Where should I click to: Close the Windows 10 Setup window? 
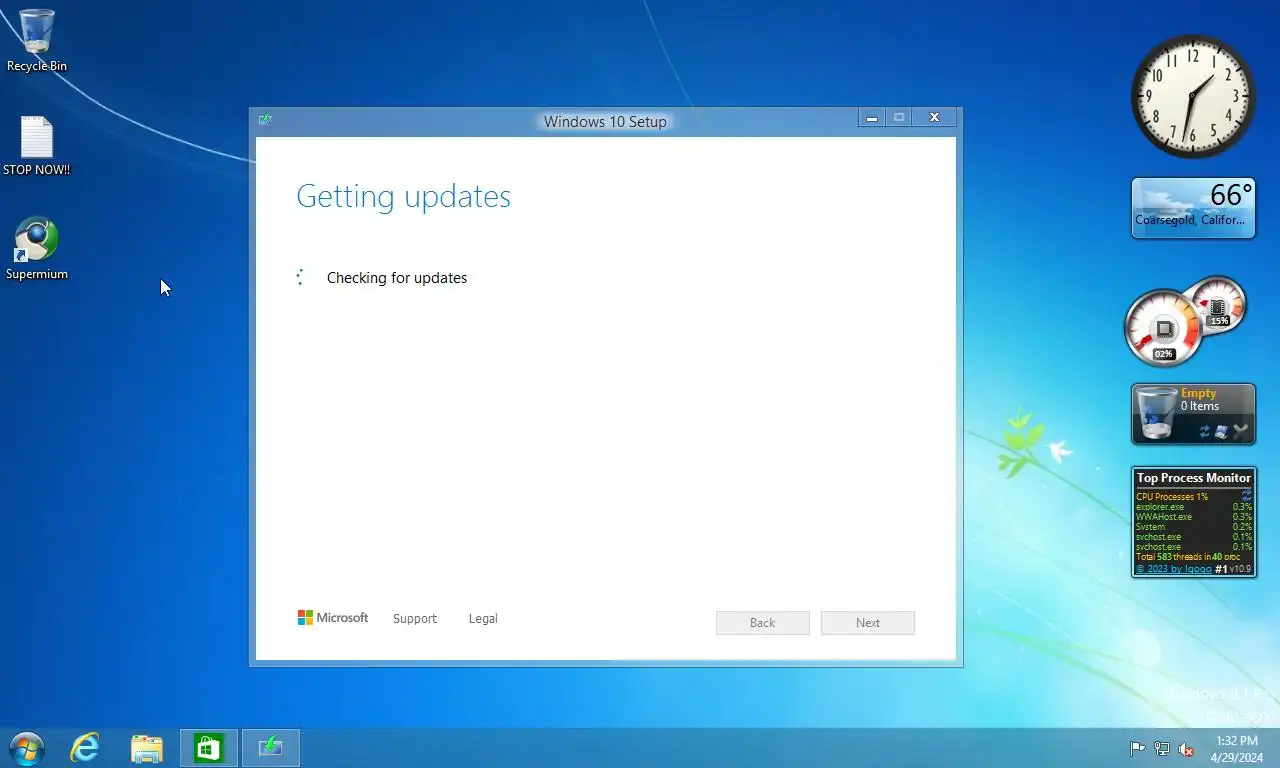coord(935,118)
